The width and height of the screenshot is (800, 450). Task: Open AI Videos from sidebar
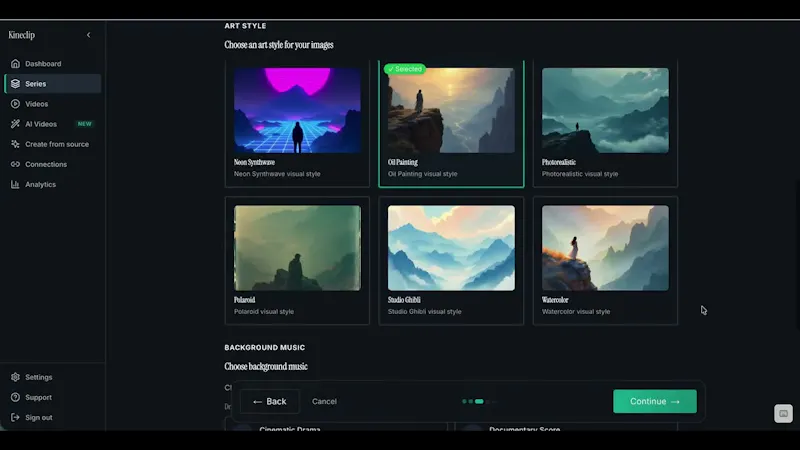(53, 124)
